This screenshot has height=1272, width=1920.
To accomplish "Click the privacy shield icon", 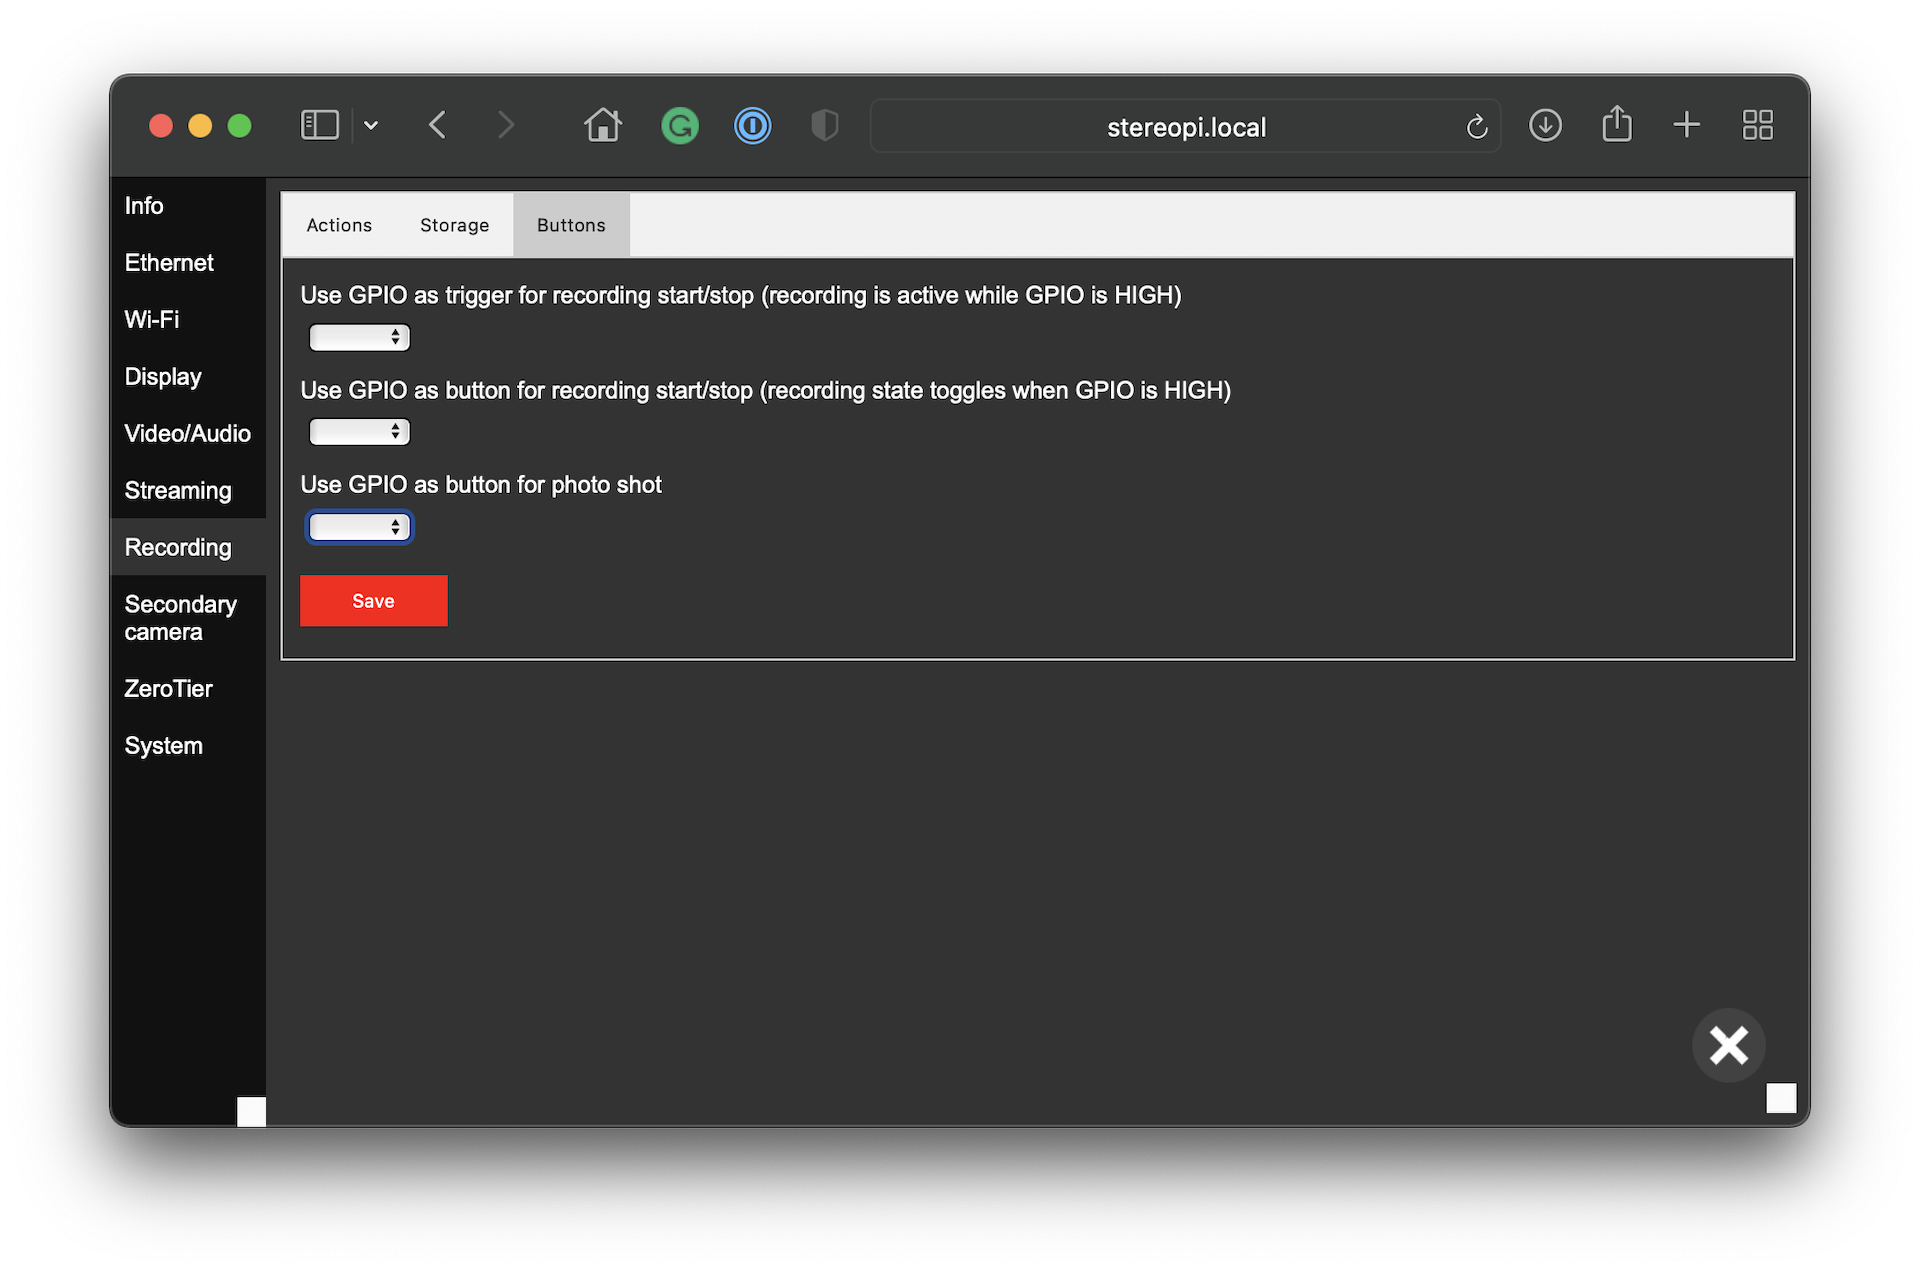I will (x=824, y=126).
